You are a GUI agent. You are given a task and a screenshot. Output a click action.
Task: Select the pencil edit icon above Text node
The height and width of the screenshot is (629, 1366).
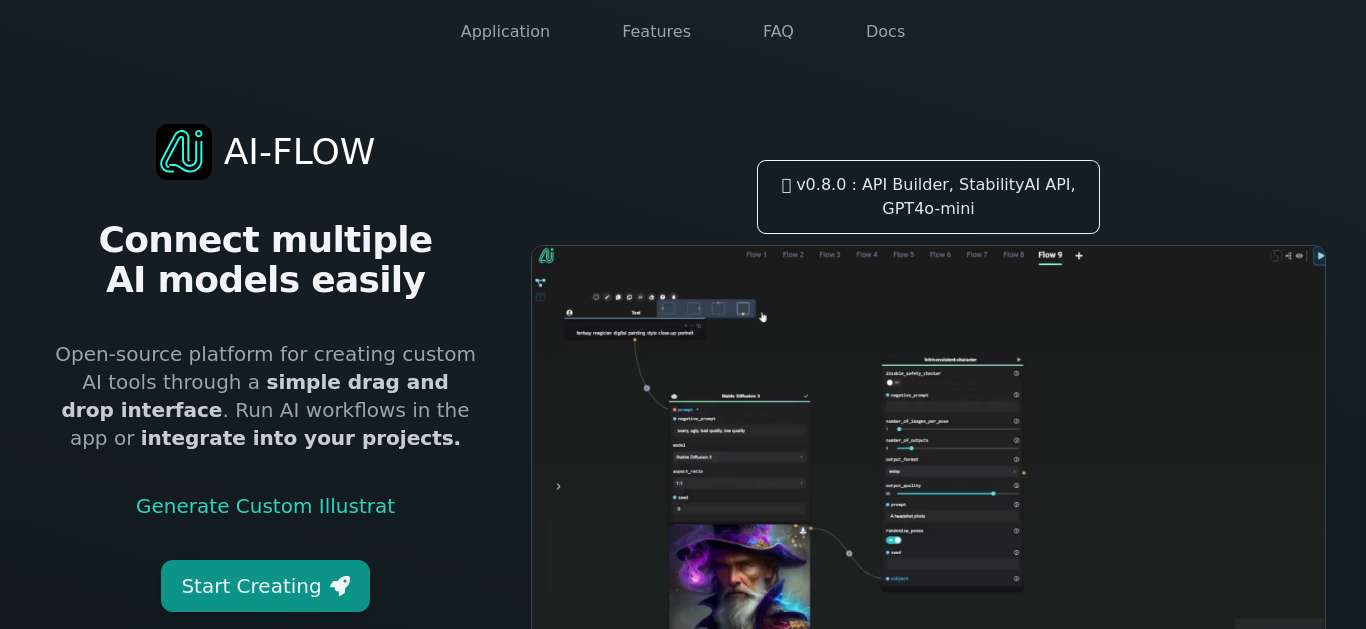tap(607, 297)
